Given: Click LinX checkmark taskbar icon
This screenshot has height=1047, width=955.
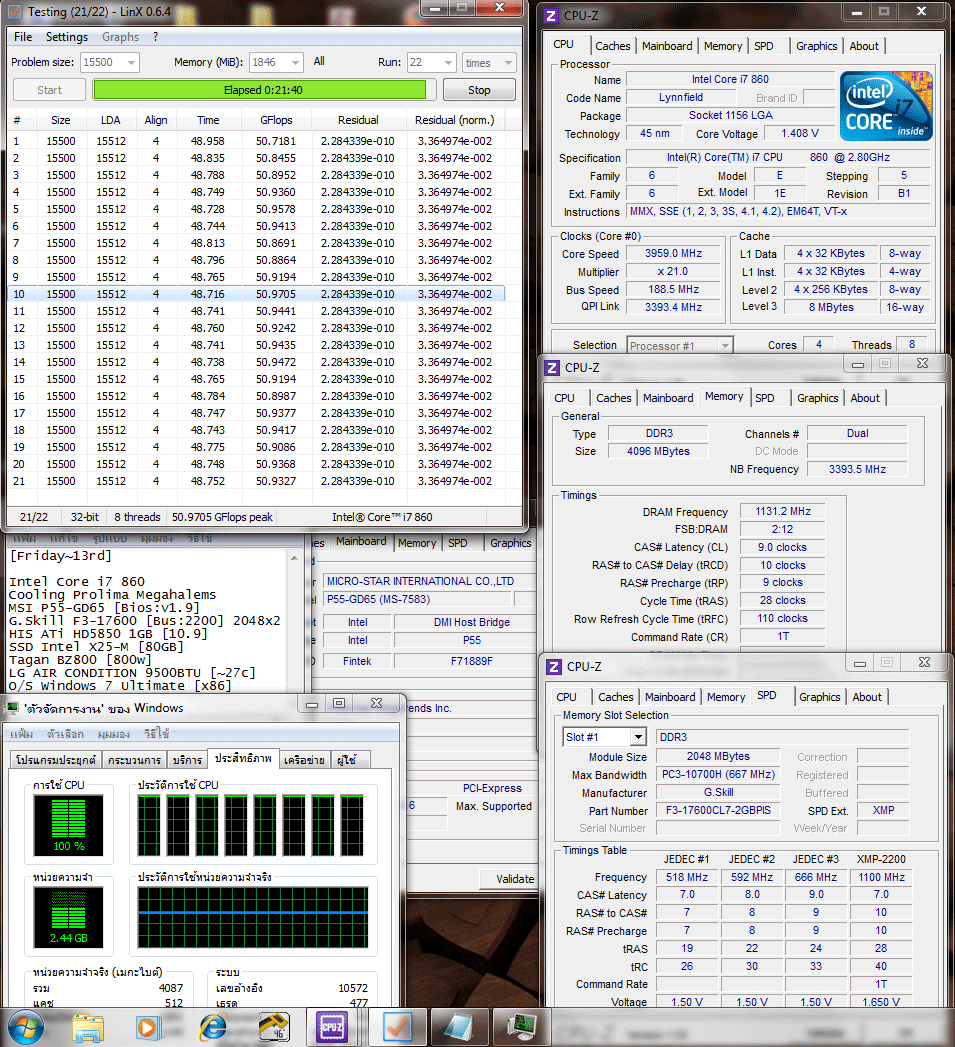Looking at the screenshot, I should click(x=397, y=1028).
